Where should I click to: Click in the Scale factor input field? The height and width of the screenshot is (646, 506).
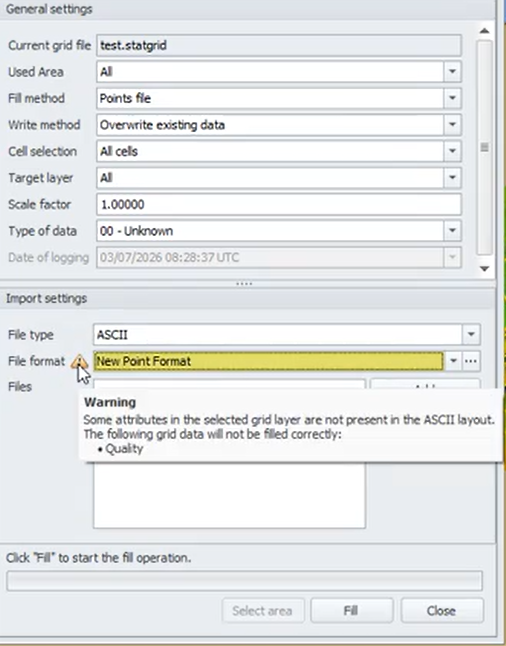[x=279, y=204]
